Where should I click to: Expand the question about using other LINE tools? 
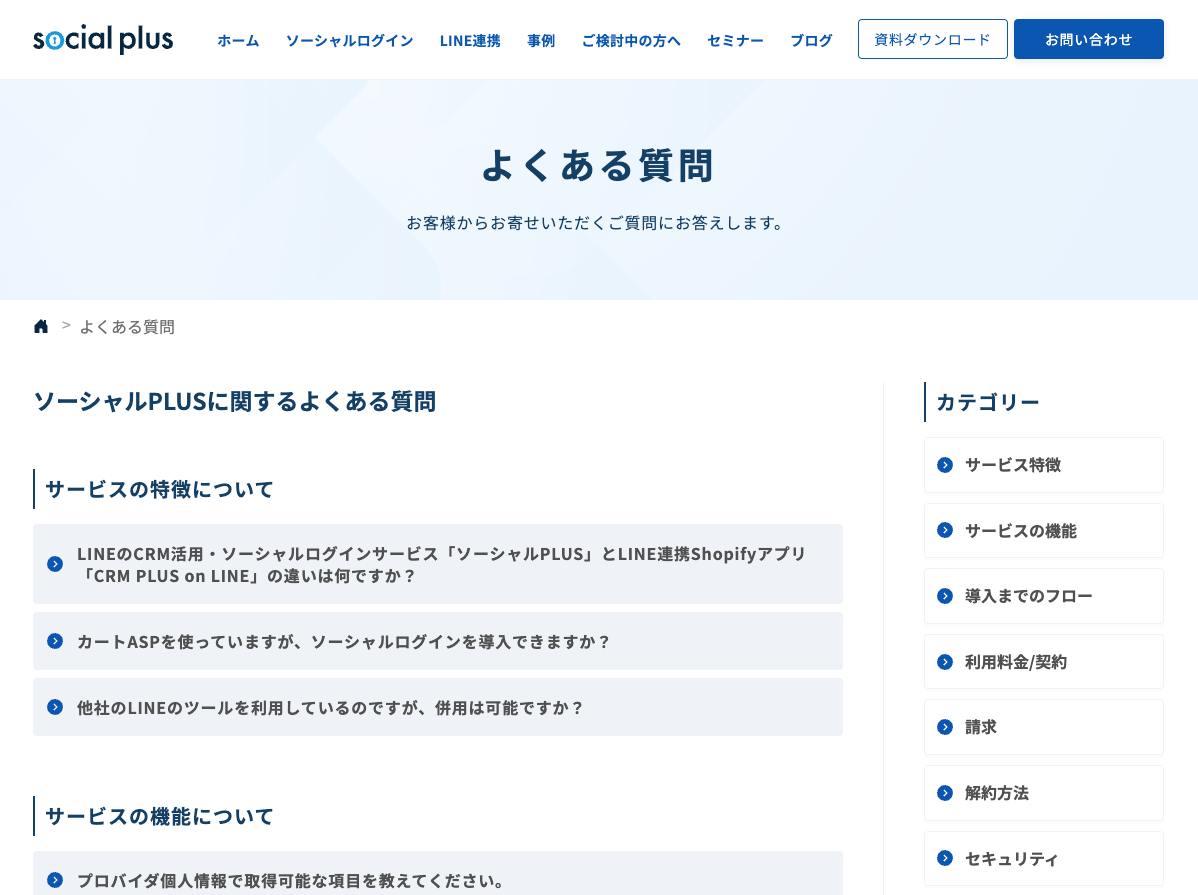(438, 707)
